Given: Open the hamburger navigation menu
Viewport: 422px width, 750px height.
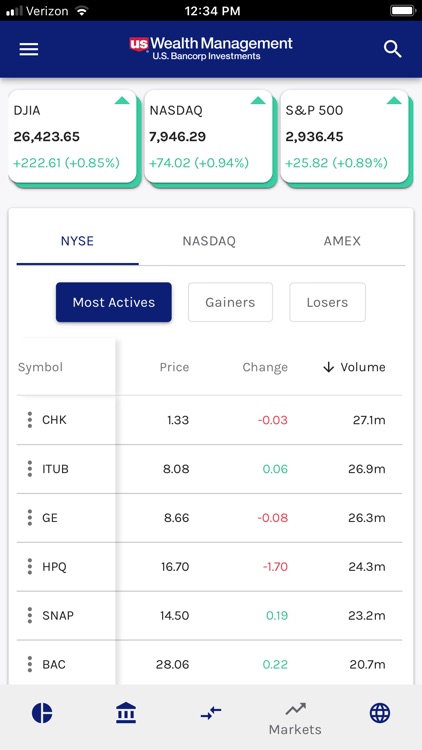Looking at the screenshot, I should tap(29, 49).
